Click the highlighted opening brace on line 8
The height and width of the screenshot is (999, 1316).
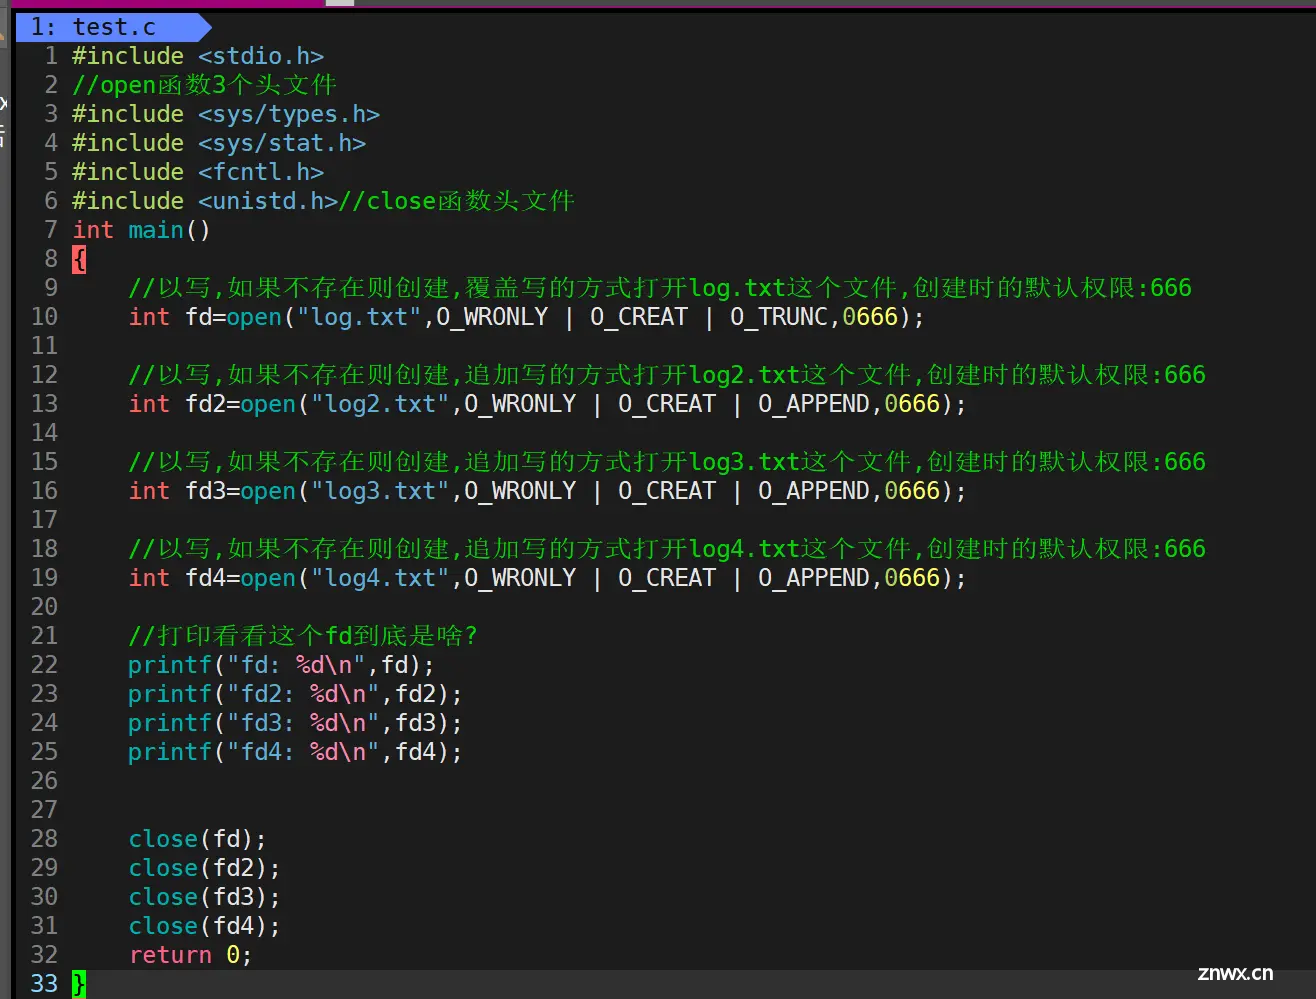(x=79, y=259)
